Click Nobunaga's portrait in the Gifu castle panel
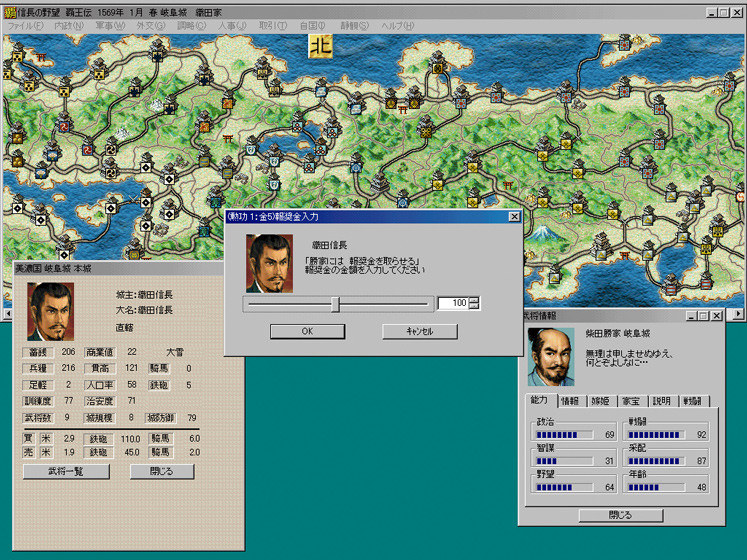The width and height of the screenshot is (747, 560). 50,312
